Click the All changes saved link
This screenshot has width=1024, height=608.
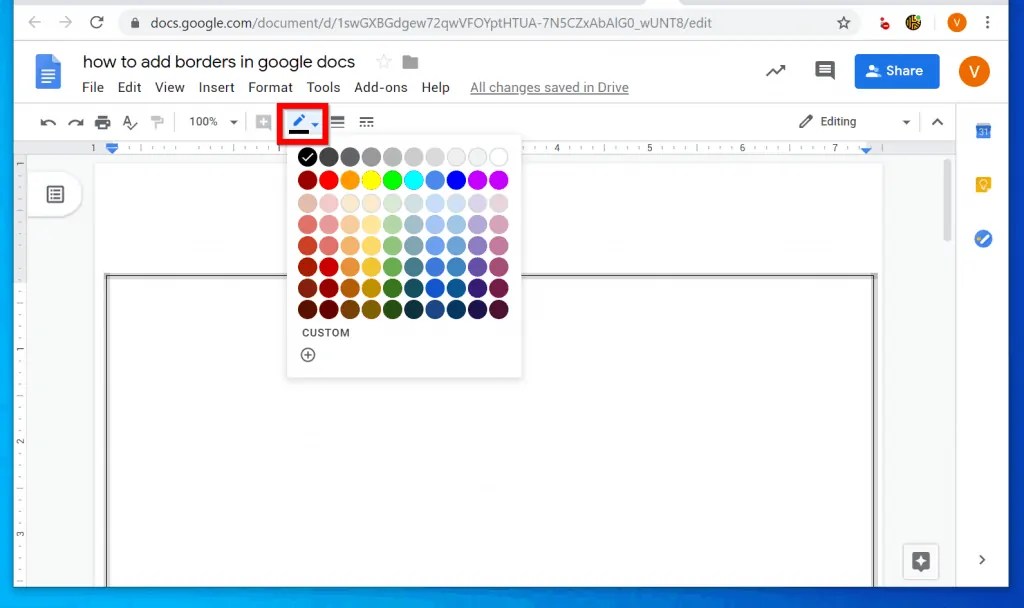[x=549, y=87]
